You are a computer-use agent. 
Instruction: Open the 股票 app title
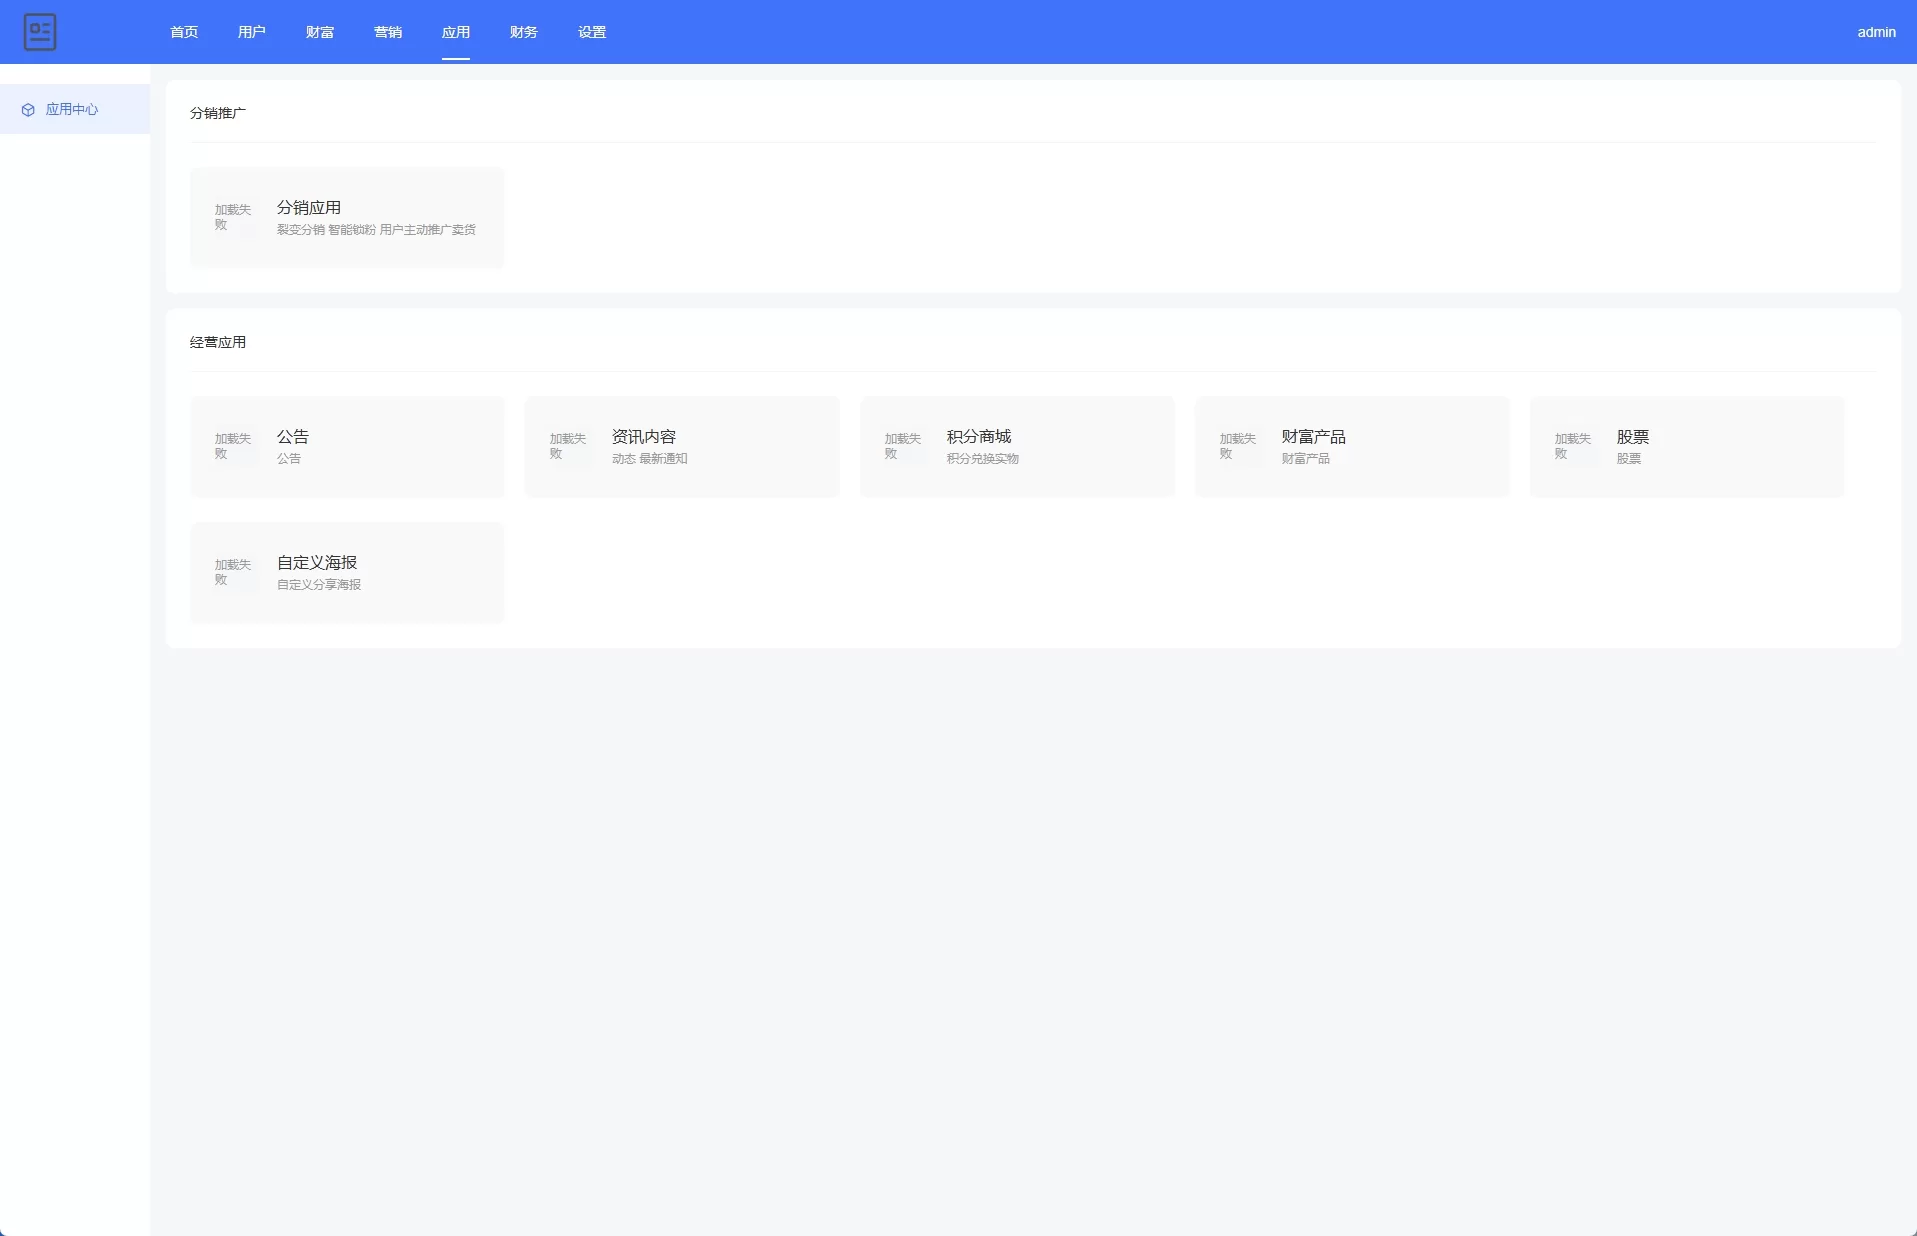(1633, 436)
